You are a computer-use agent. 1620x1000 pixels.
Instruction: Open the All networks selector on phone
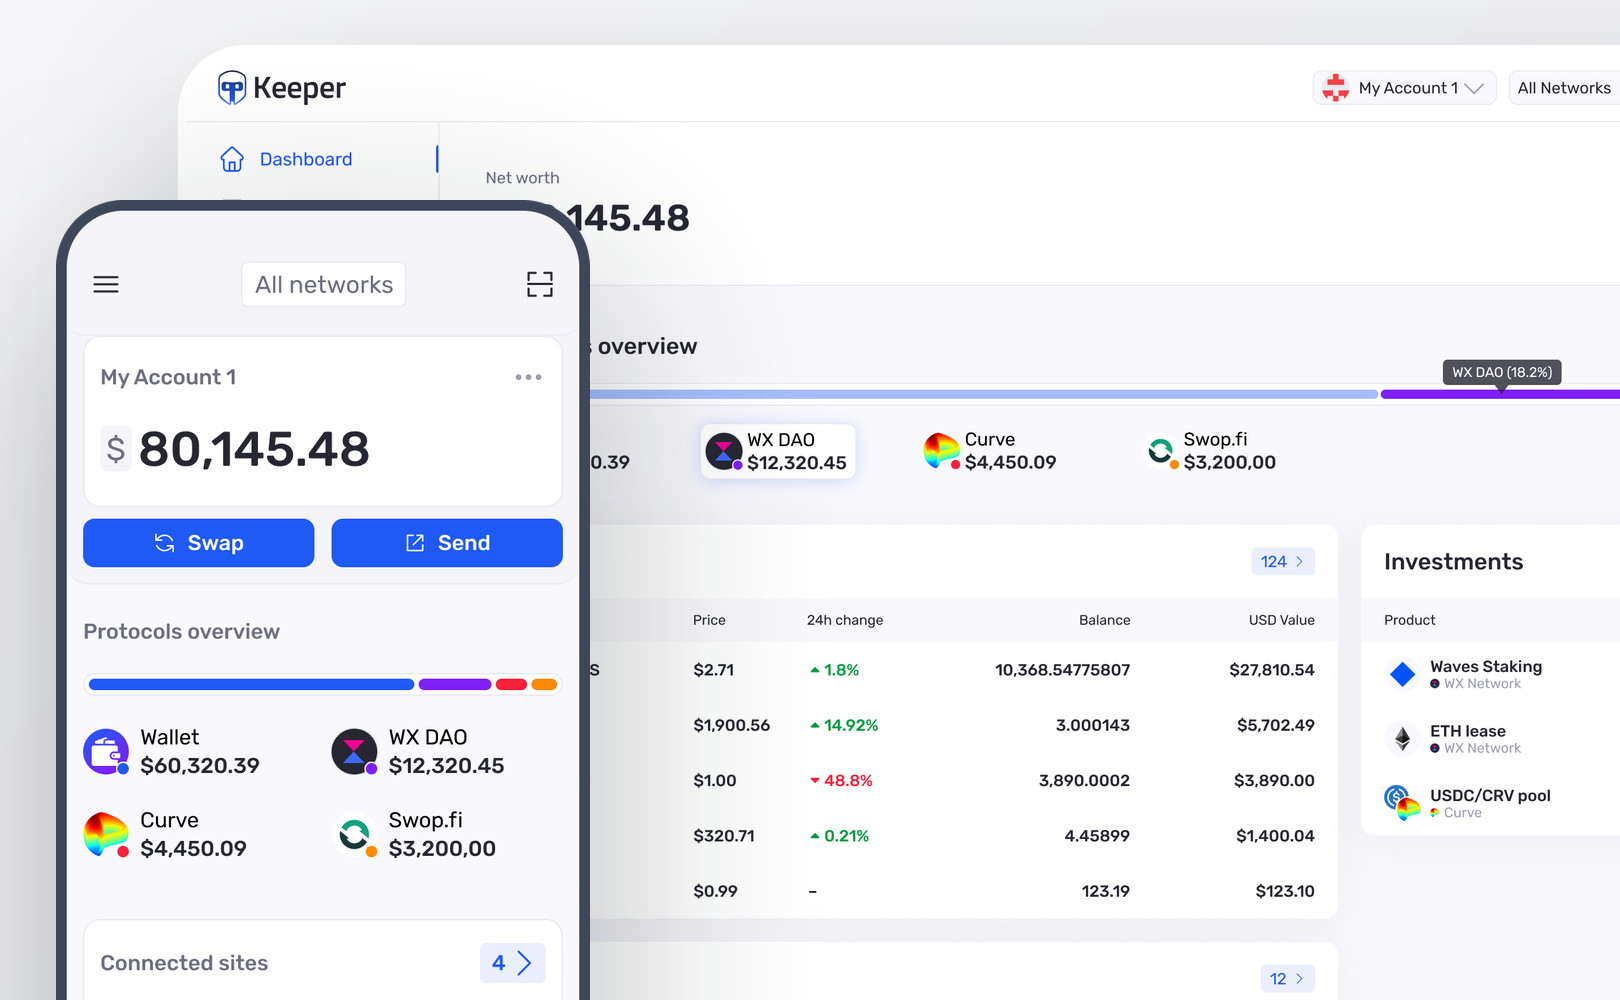[324, 285]
